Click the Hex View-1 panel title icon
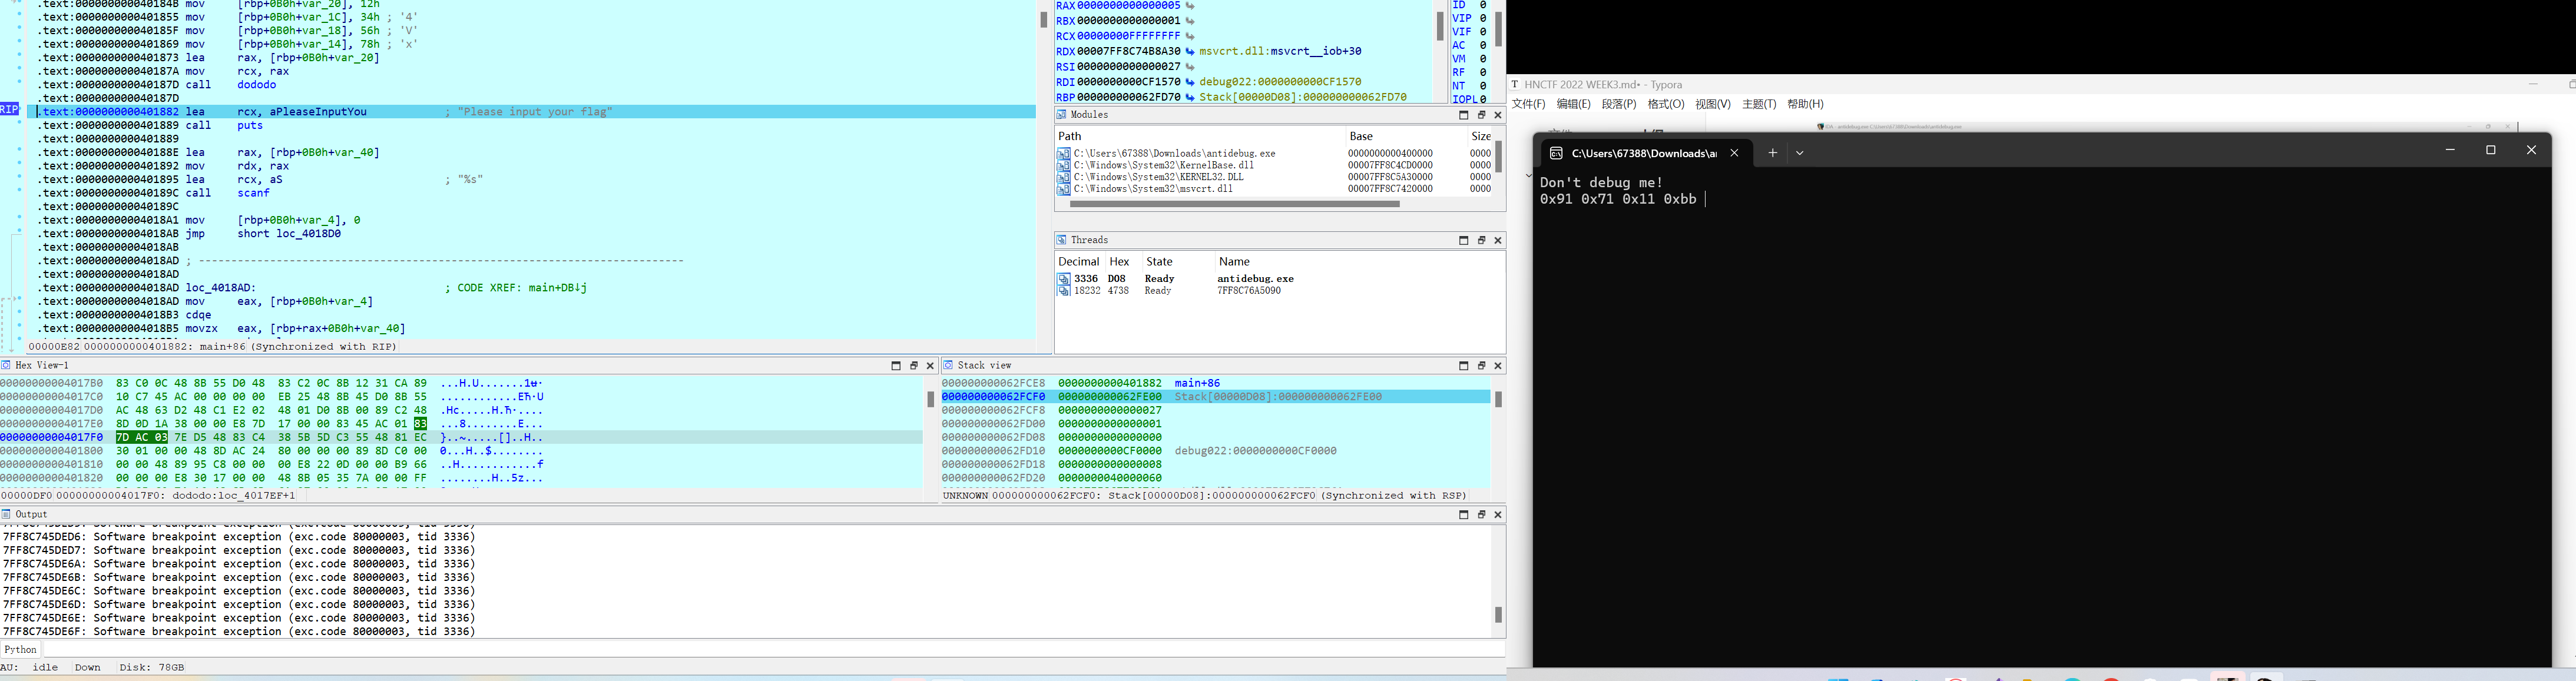 point(6,366)
